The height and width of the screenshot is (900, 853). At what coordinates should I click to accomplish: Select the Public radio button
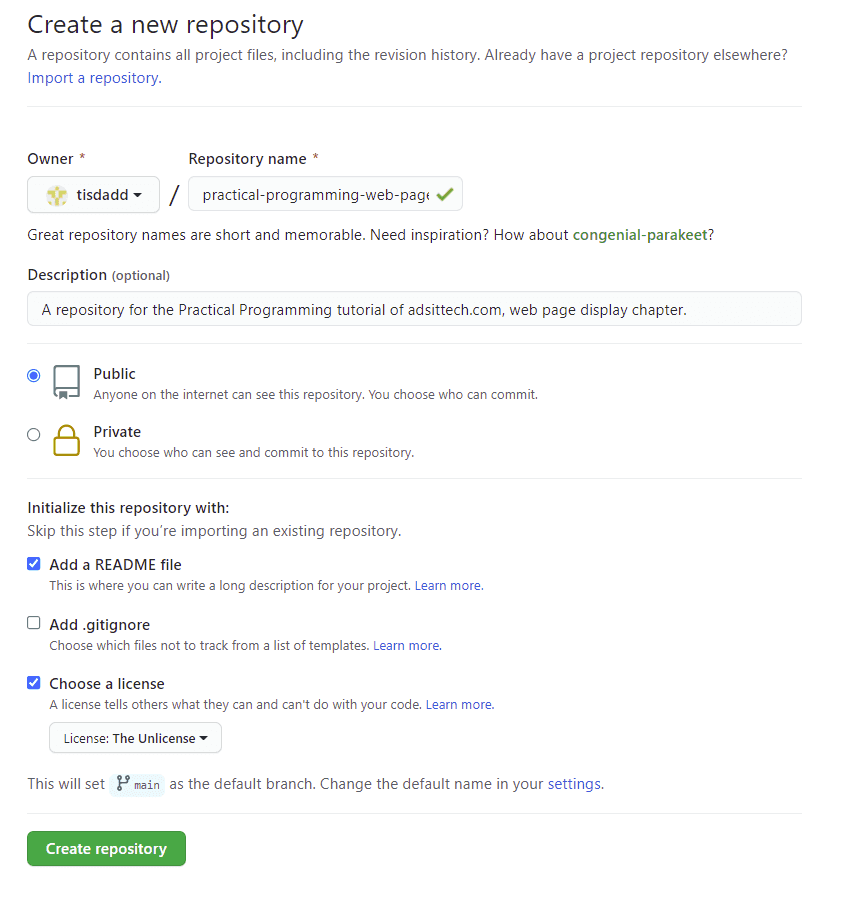[x=33, y=375]
